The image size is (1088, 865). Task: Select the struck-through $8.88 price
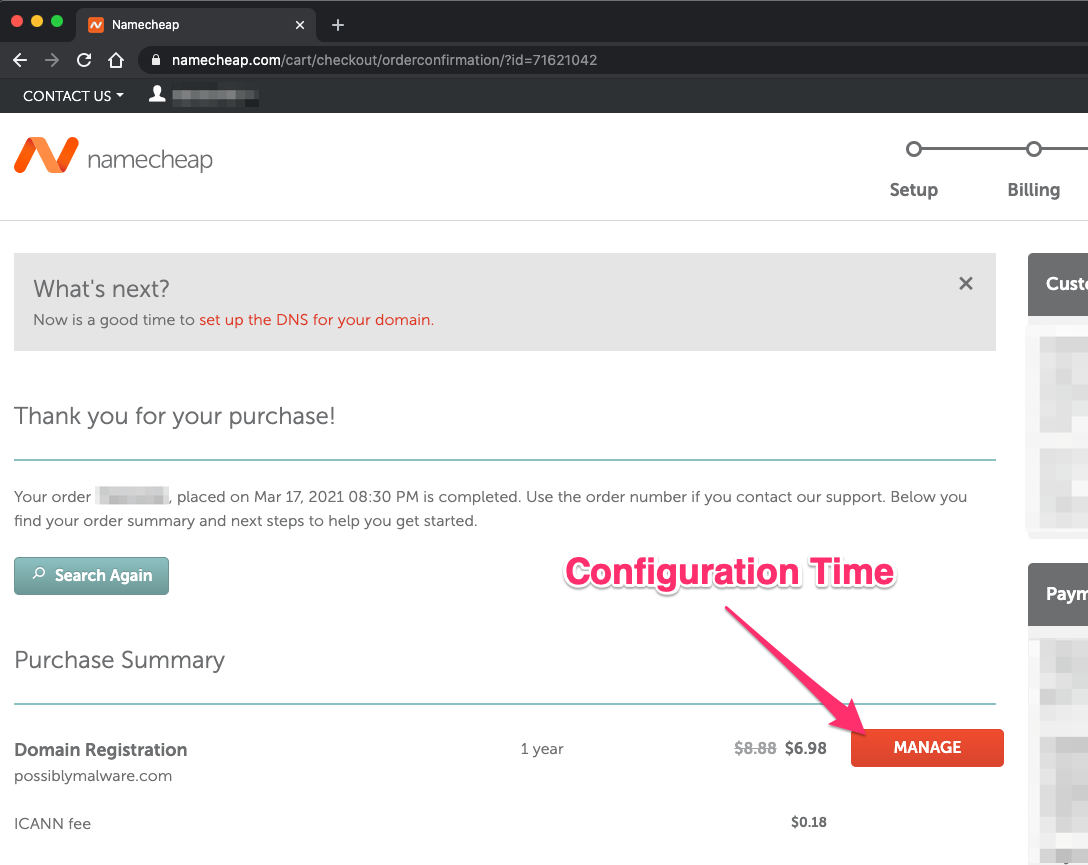(755, 748)
